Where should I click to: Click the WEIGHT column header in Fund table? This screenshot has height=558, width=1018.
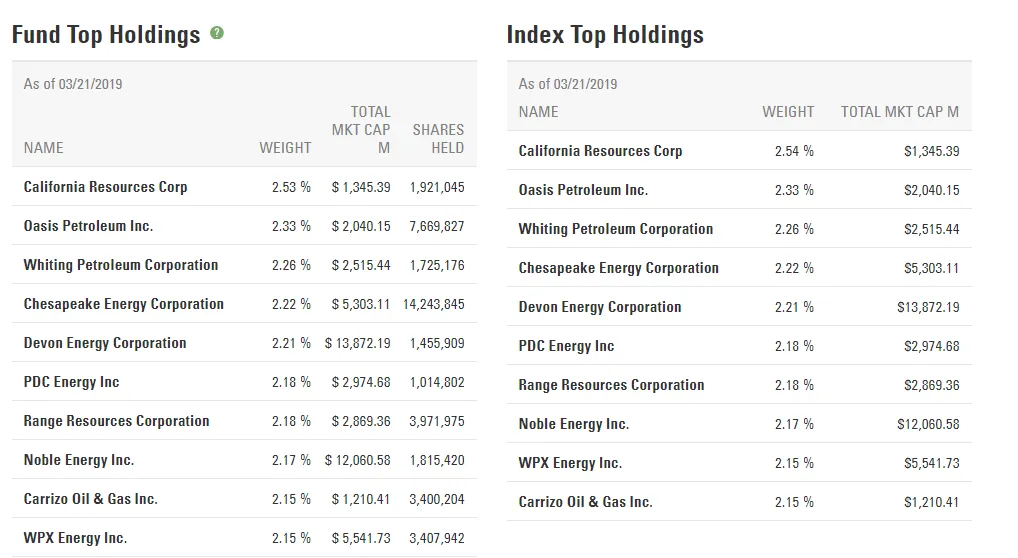click(x=285, y=148)
